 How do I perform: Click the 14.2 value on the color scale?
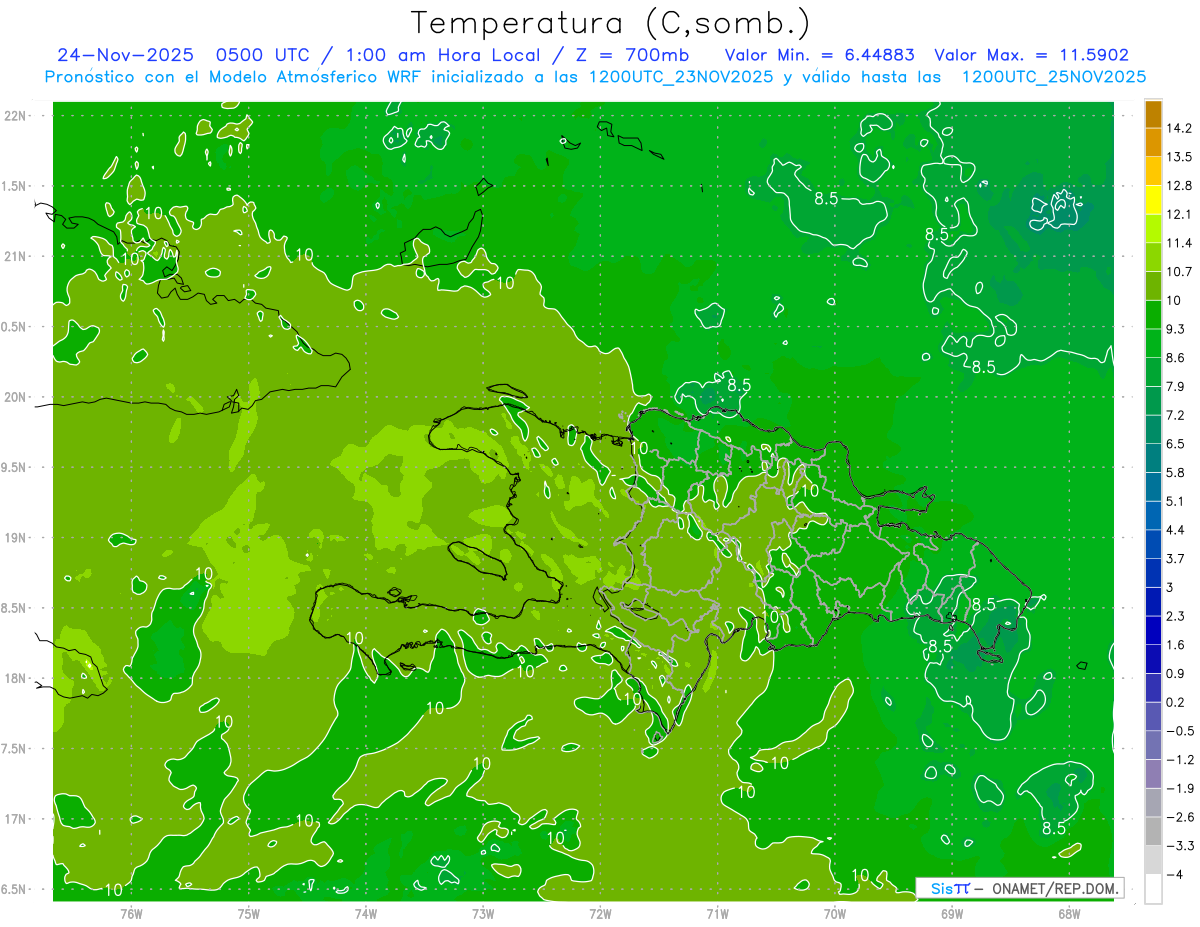(1179, 128)
